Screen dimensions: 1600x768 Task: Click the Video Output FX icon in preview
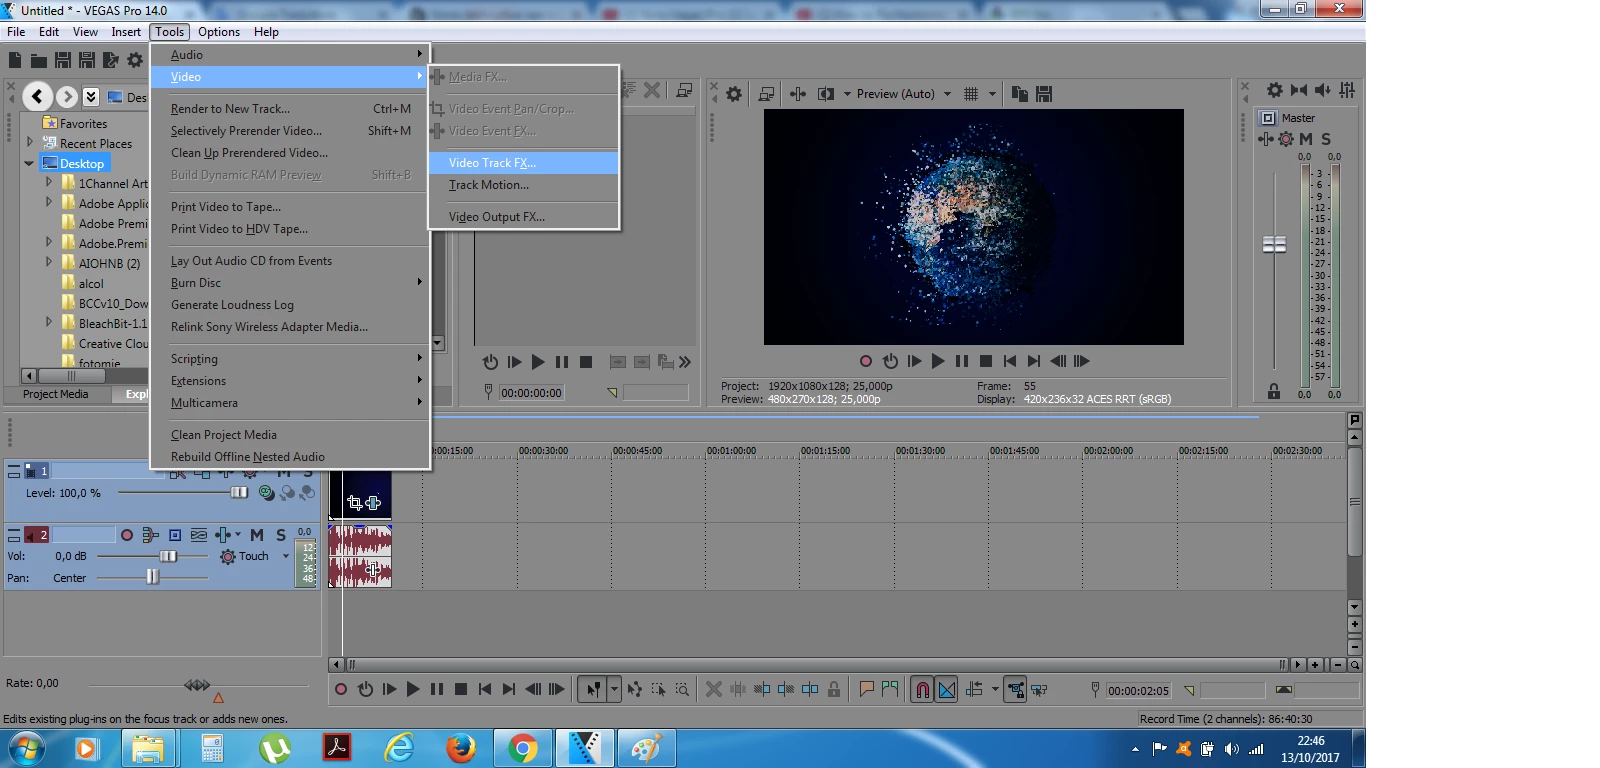pos(798,94)
